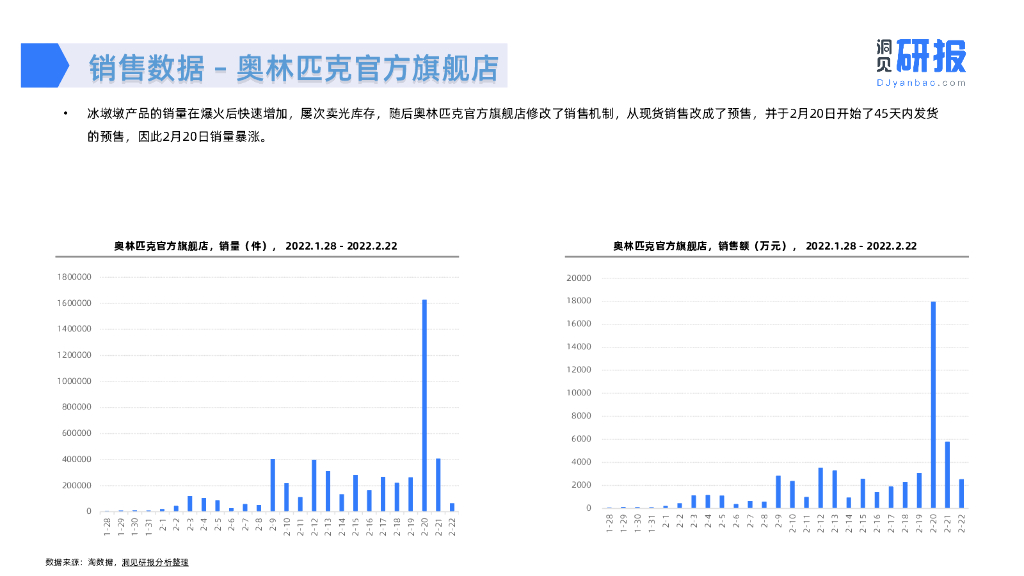The width and height of the screenshot is (1024, 576).
Task: Click the paragraph line ending with 销量暴涨
Action: click(177, 136)
